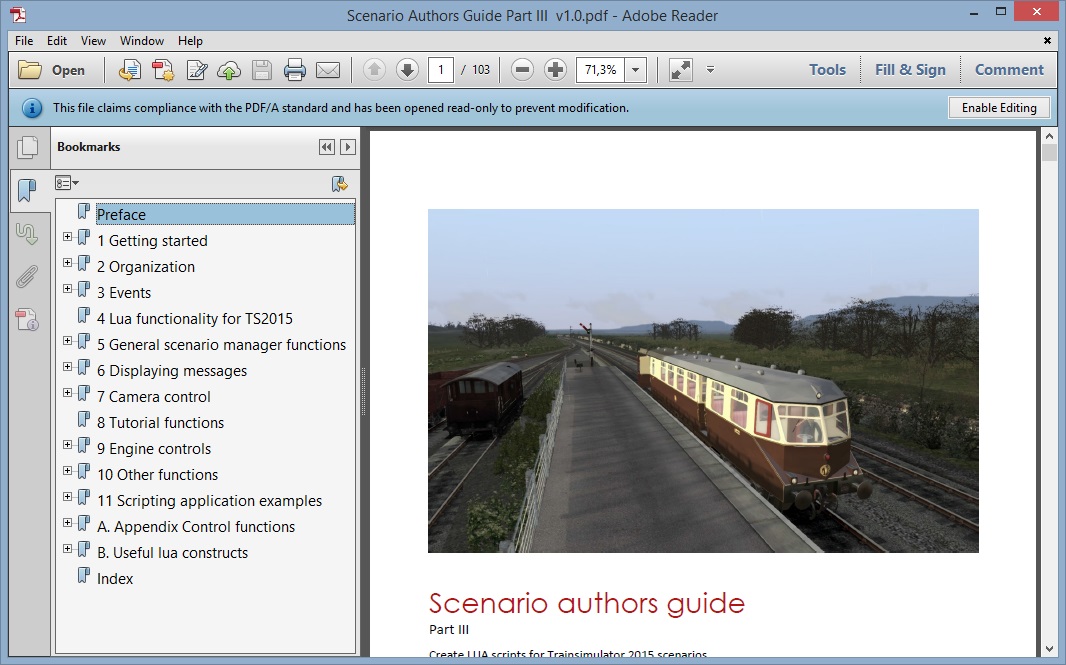Image resolution: width=1066 pixels, height=665 pixels.
Task: Click the Sign document pencil icon
Action: click(x=196, y=69)
